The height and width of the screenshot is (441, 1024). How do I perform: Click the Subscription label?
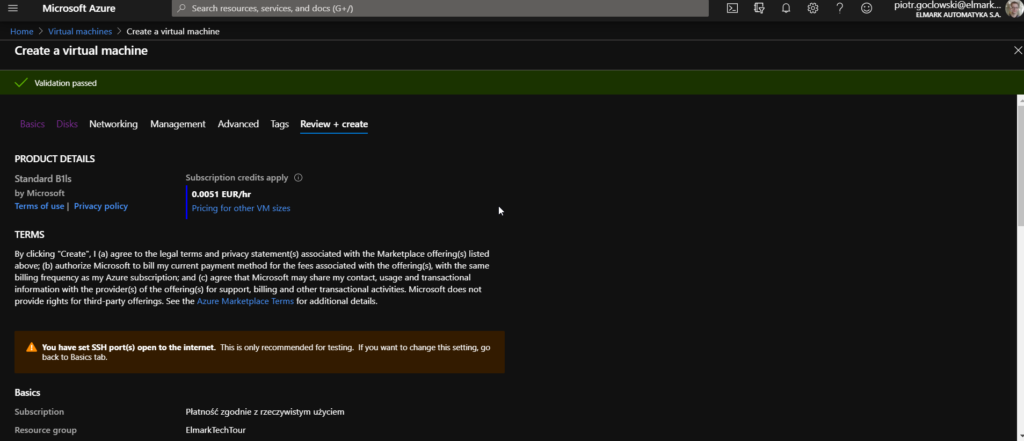click(x=39, y=412)
